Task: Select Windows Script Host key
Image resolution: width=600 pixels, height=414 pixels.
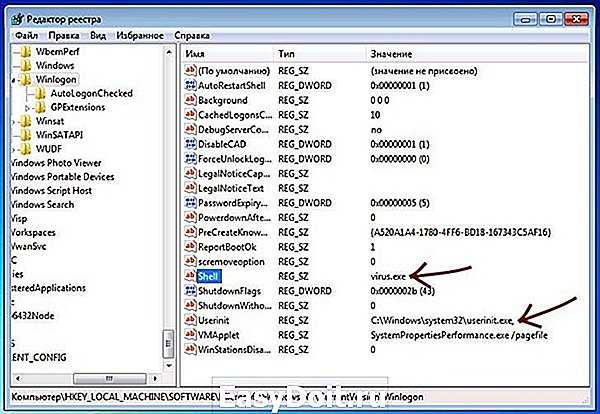Action: [x=51, y=191]
